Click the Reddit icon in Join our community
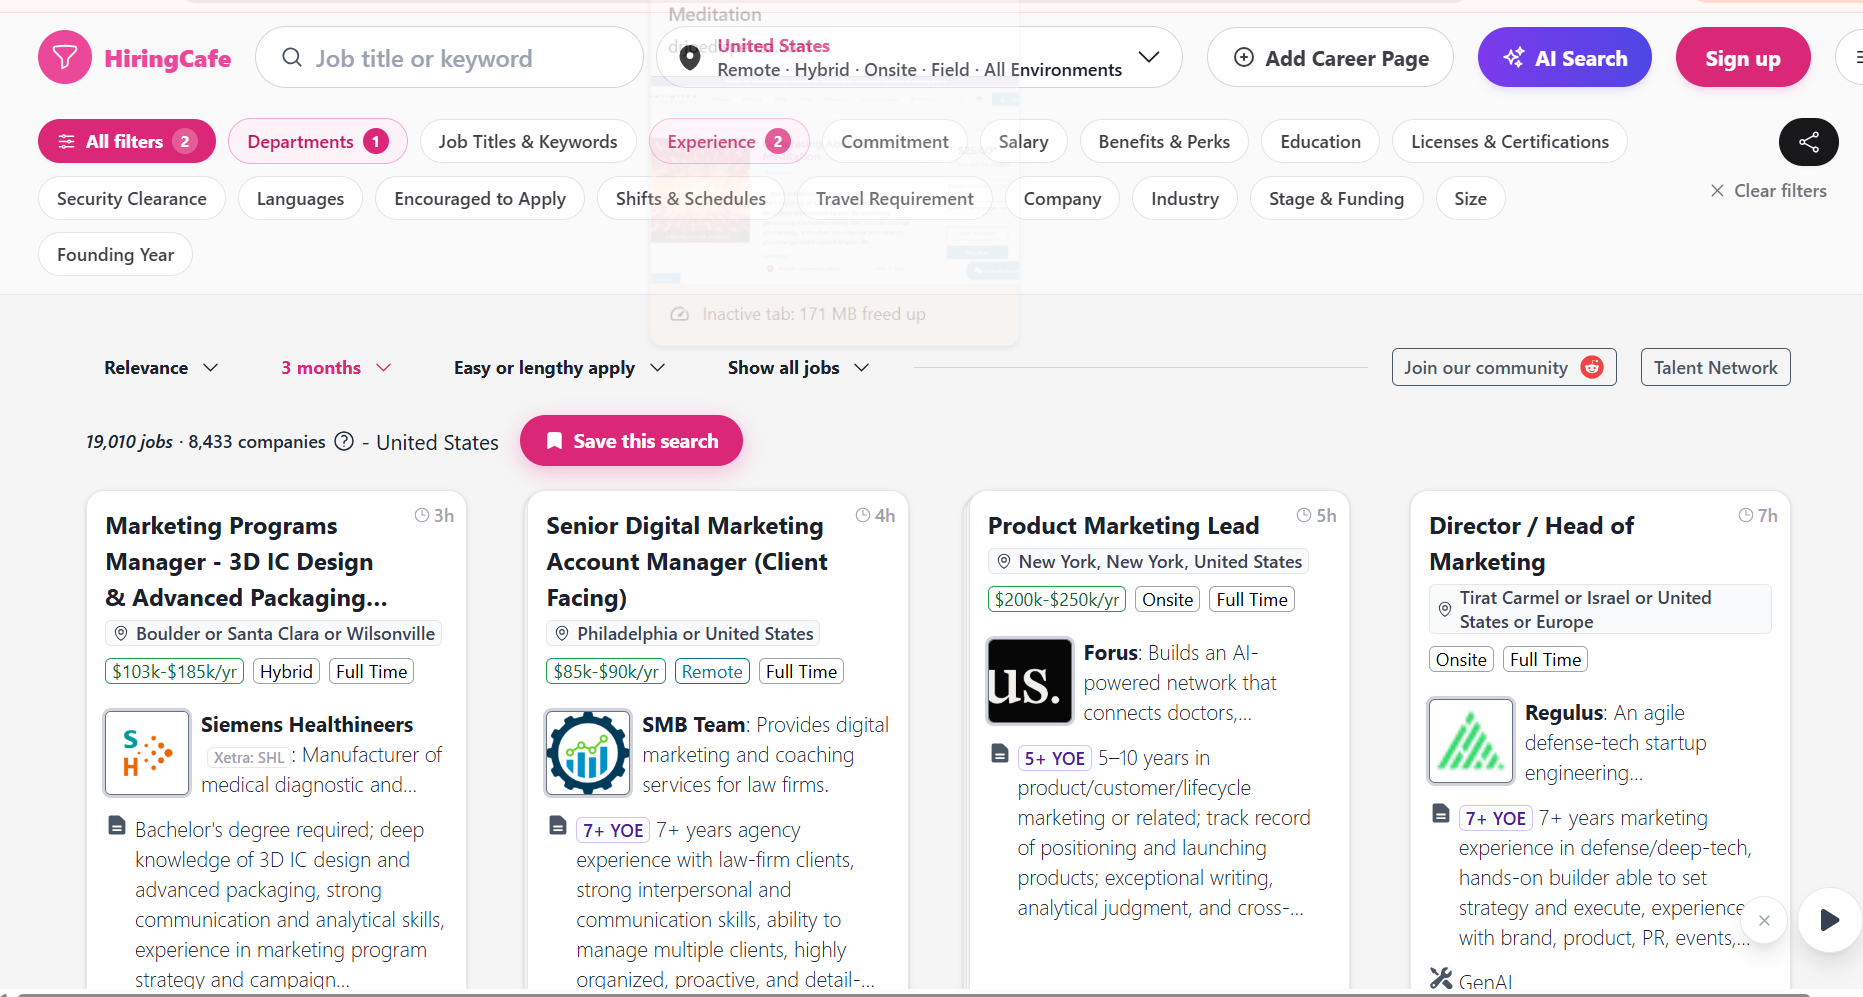The image size is (1863, 997). [1592, 367]
